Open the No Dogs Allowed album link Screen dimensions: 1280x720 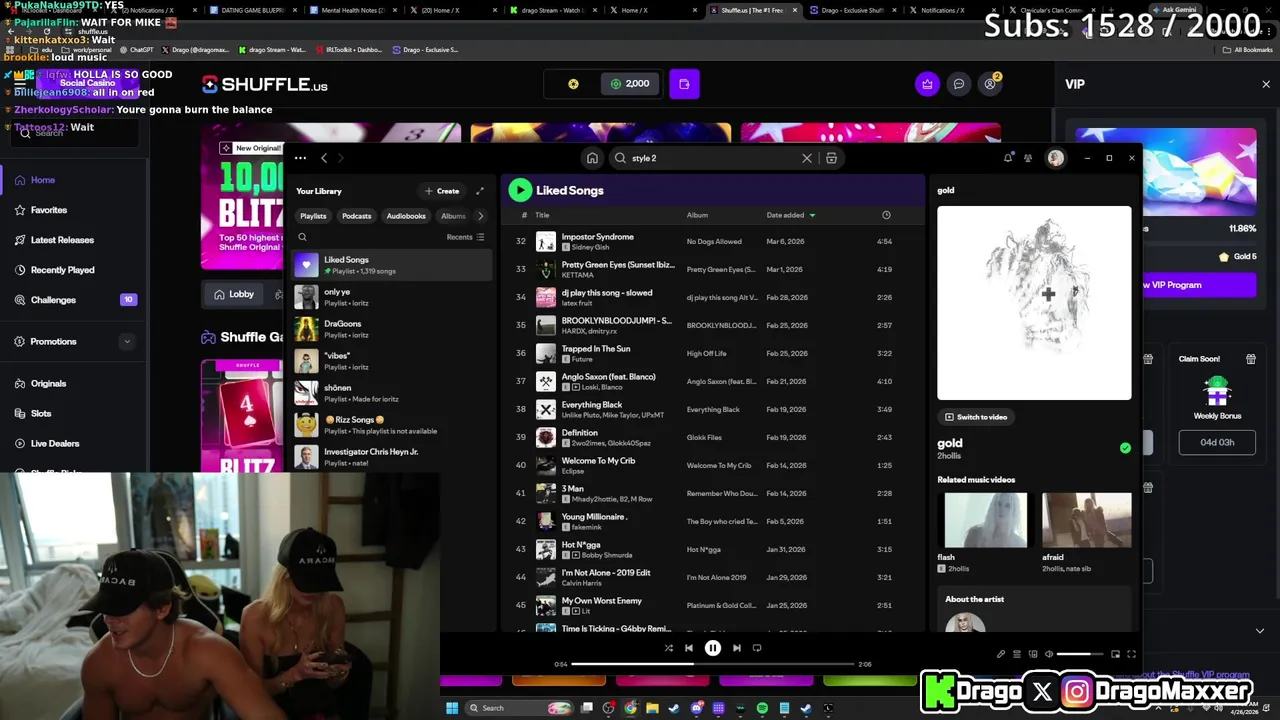[x=714, y=241]
